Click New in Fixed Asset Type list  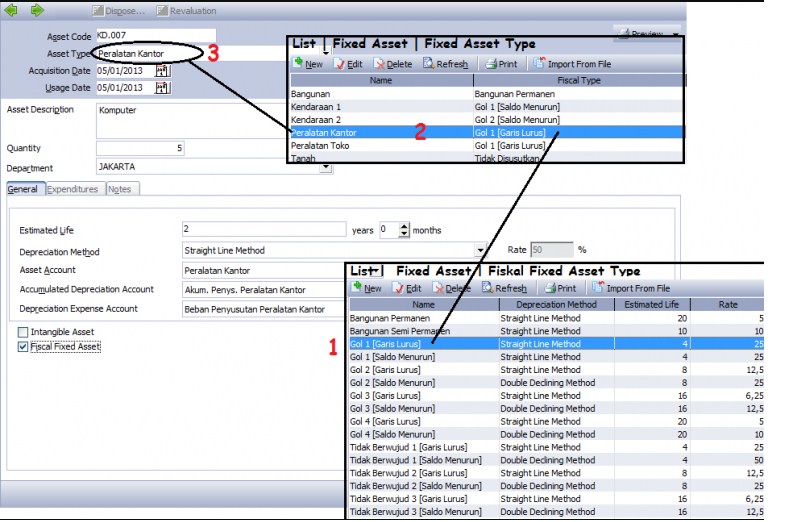click(308, 64)
